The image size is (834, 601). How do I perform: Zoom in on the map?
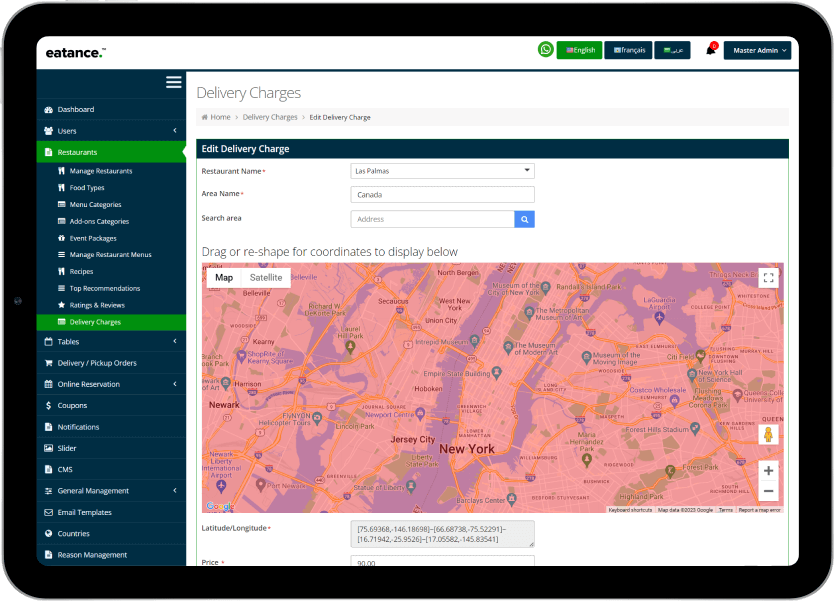pos(768,471)
